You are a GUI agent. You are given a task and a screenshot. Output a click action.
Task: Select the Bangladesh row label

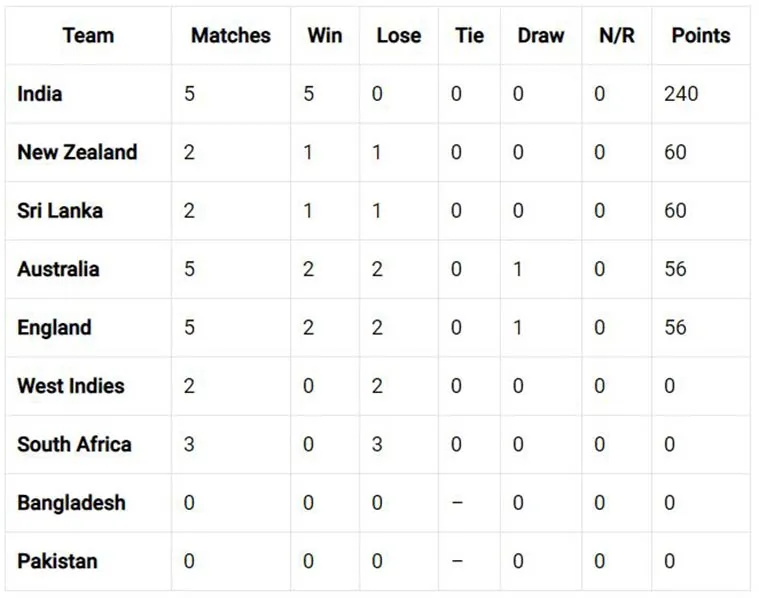[x=72, y=503]
